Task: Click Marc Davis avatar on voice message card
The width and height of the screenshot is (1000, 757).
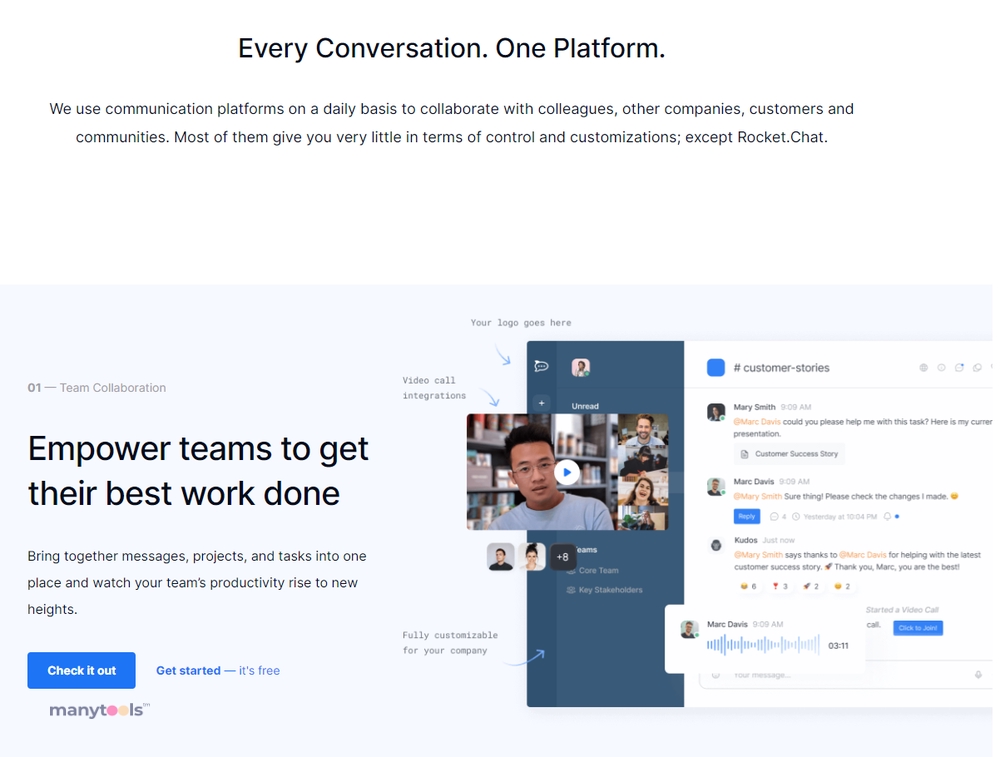Action: 689,629
